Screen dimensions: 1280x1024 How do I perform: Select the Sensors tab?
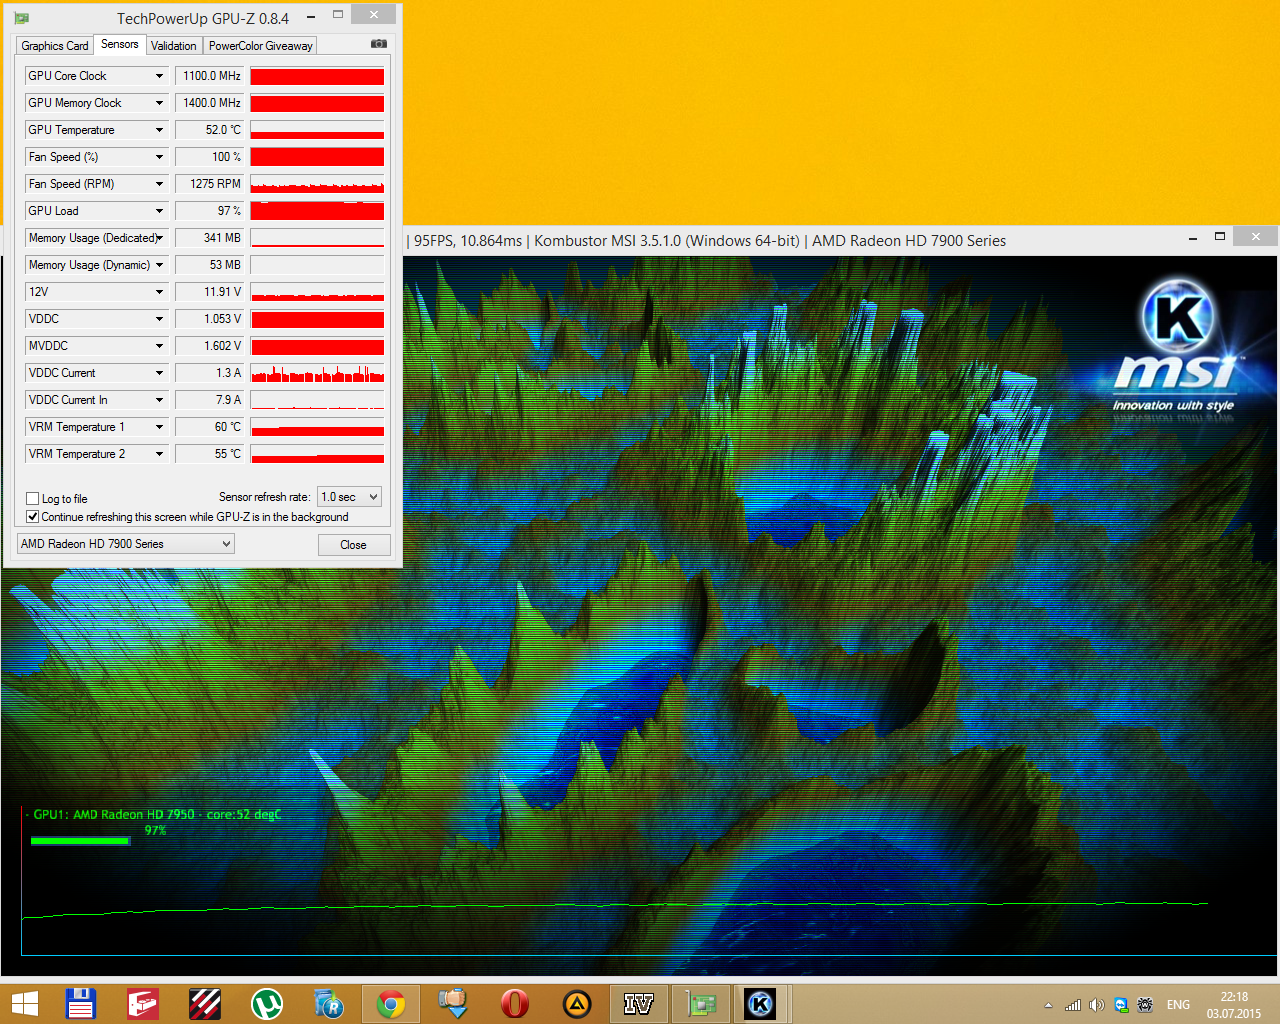click(120, 44)
